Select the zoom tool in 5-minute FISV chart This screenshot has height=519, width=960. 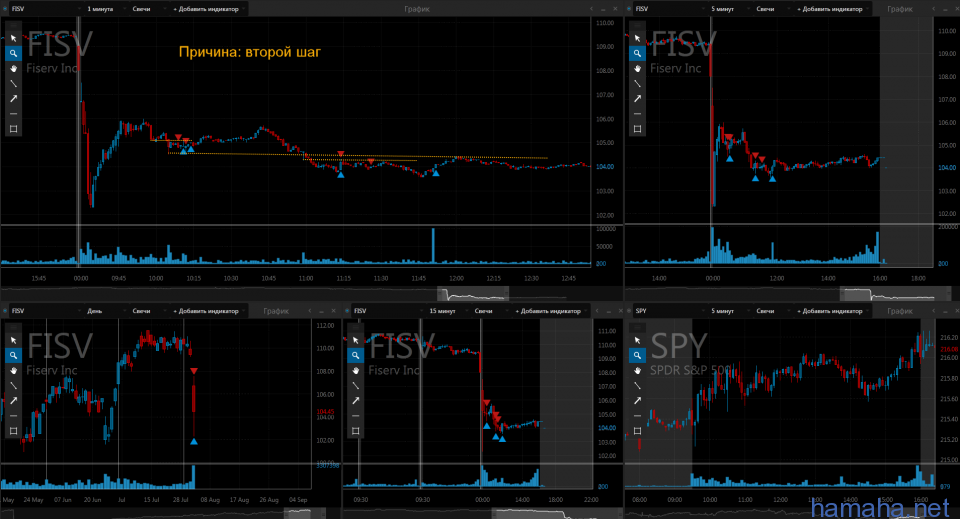pos(637,53)
